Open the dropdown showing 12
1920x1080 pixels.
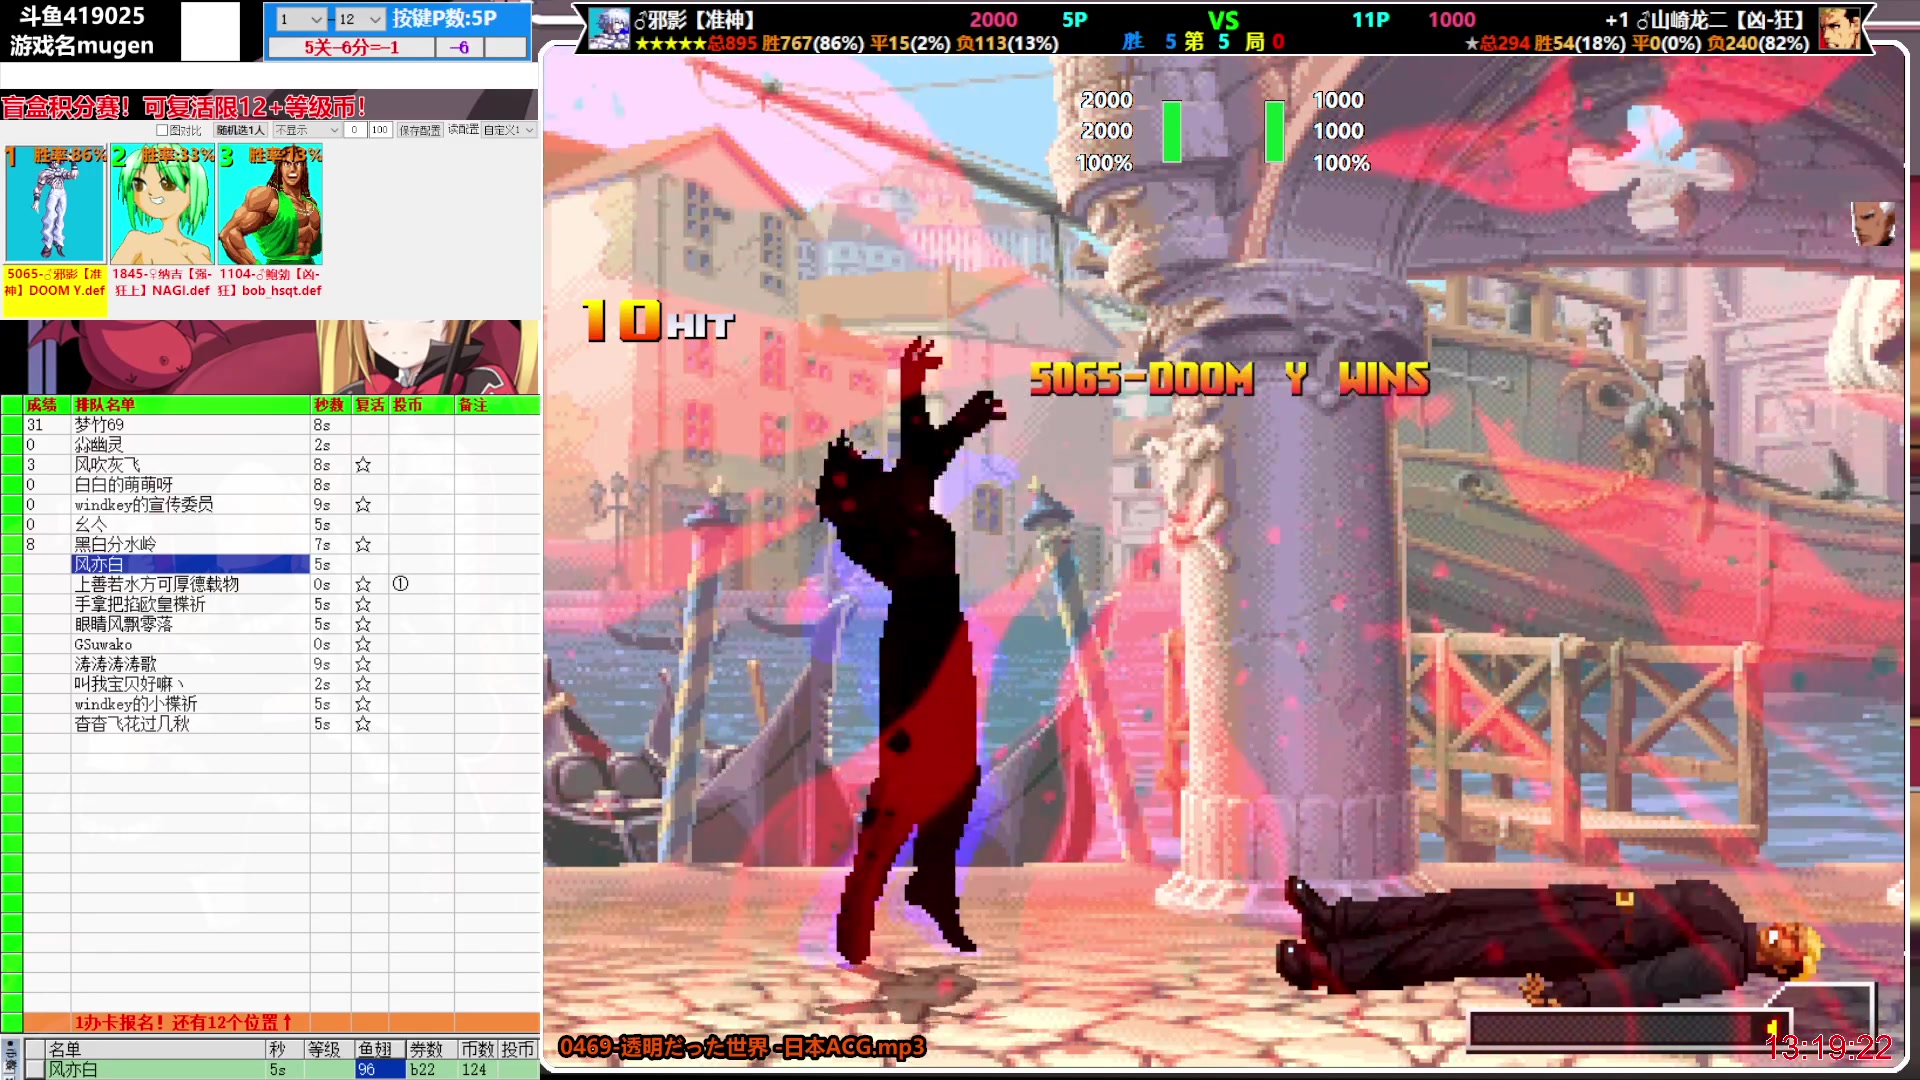360,19
